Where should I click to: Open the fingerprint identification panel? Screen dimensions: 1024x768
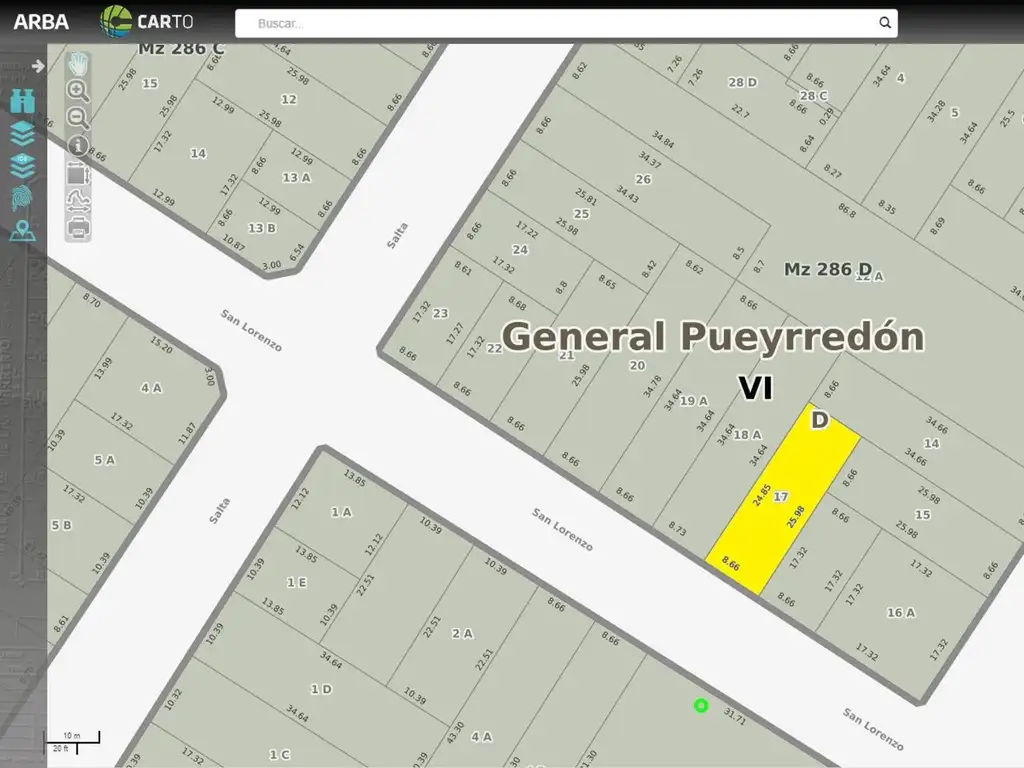coord(22,198)
